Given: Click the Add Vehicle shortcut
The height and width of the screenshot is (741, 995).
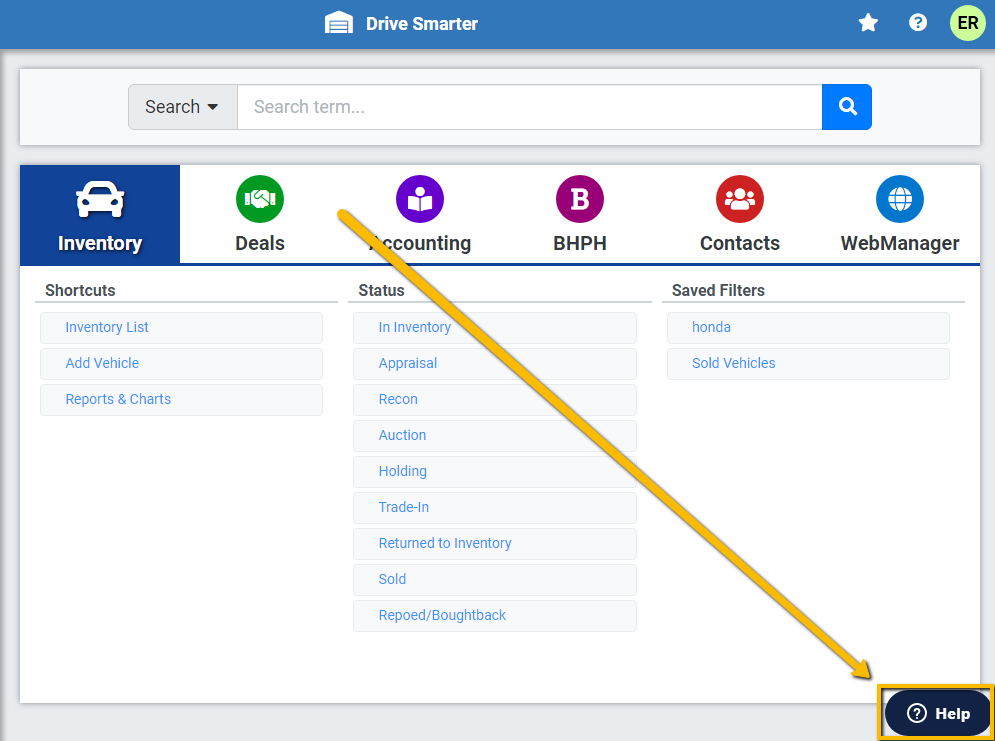Looking at the screenshot, I should [181, 364].
